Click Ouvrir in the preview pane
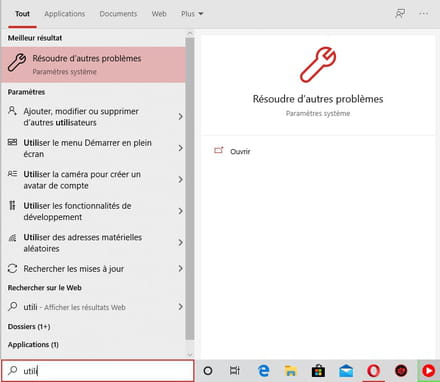Viewport: 440px width, 382px height. (240, 152)
